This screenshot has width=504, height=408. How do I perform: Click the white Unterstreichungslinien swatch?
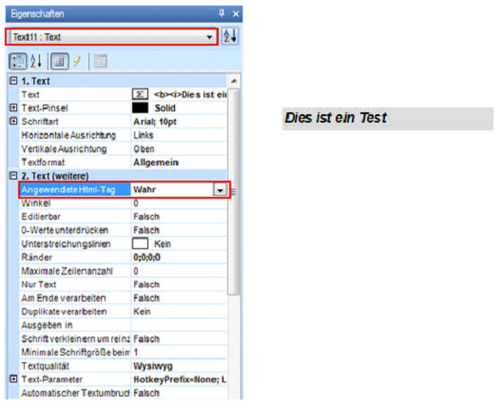pos(140,244)
